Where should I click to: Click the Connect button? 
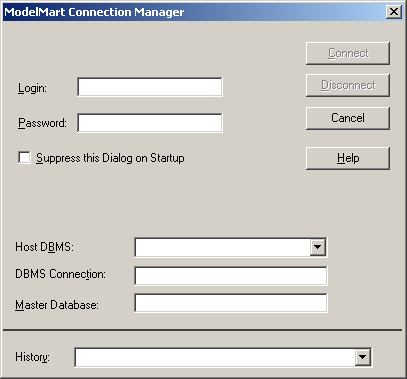[x=348, y=53]
